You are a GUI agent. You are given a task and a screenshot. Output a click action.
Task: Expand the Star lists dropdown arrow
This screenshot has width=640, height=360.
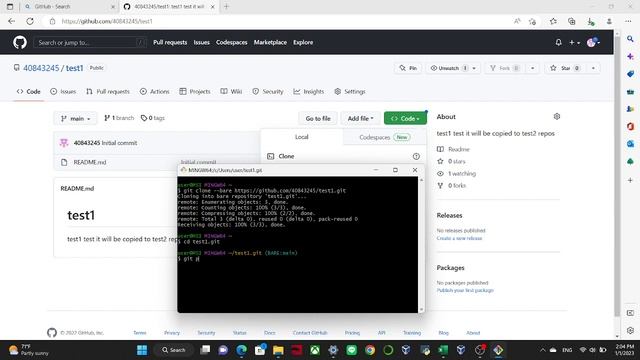593,68
